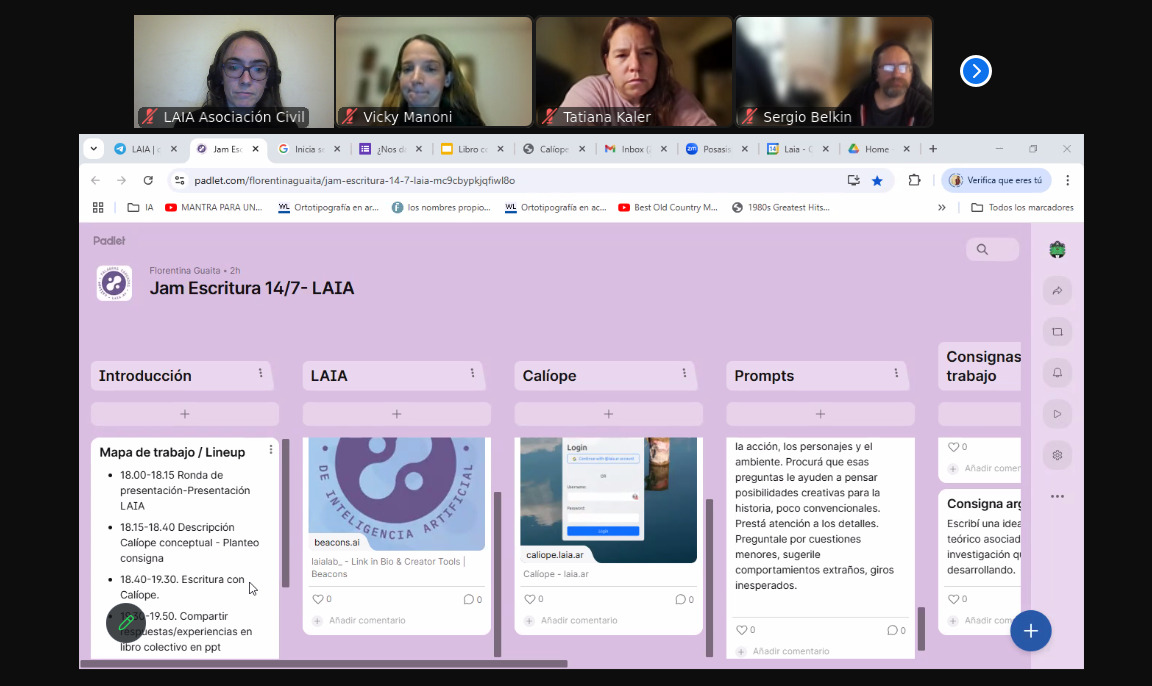Open the los nombres propio... bookmark

(441, 208)
